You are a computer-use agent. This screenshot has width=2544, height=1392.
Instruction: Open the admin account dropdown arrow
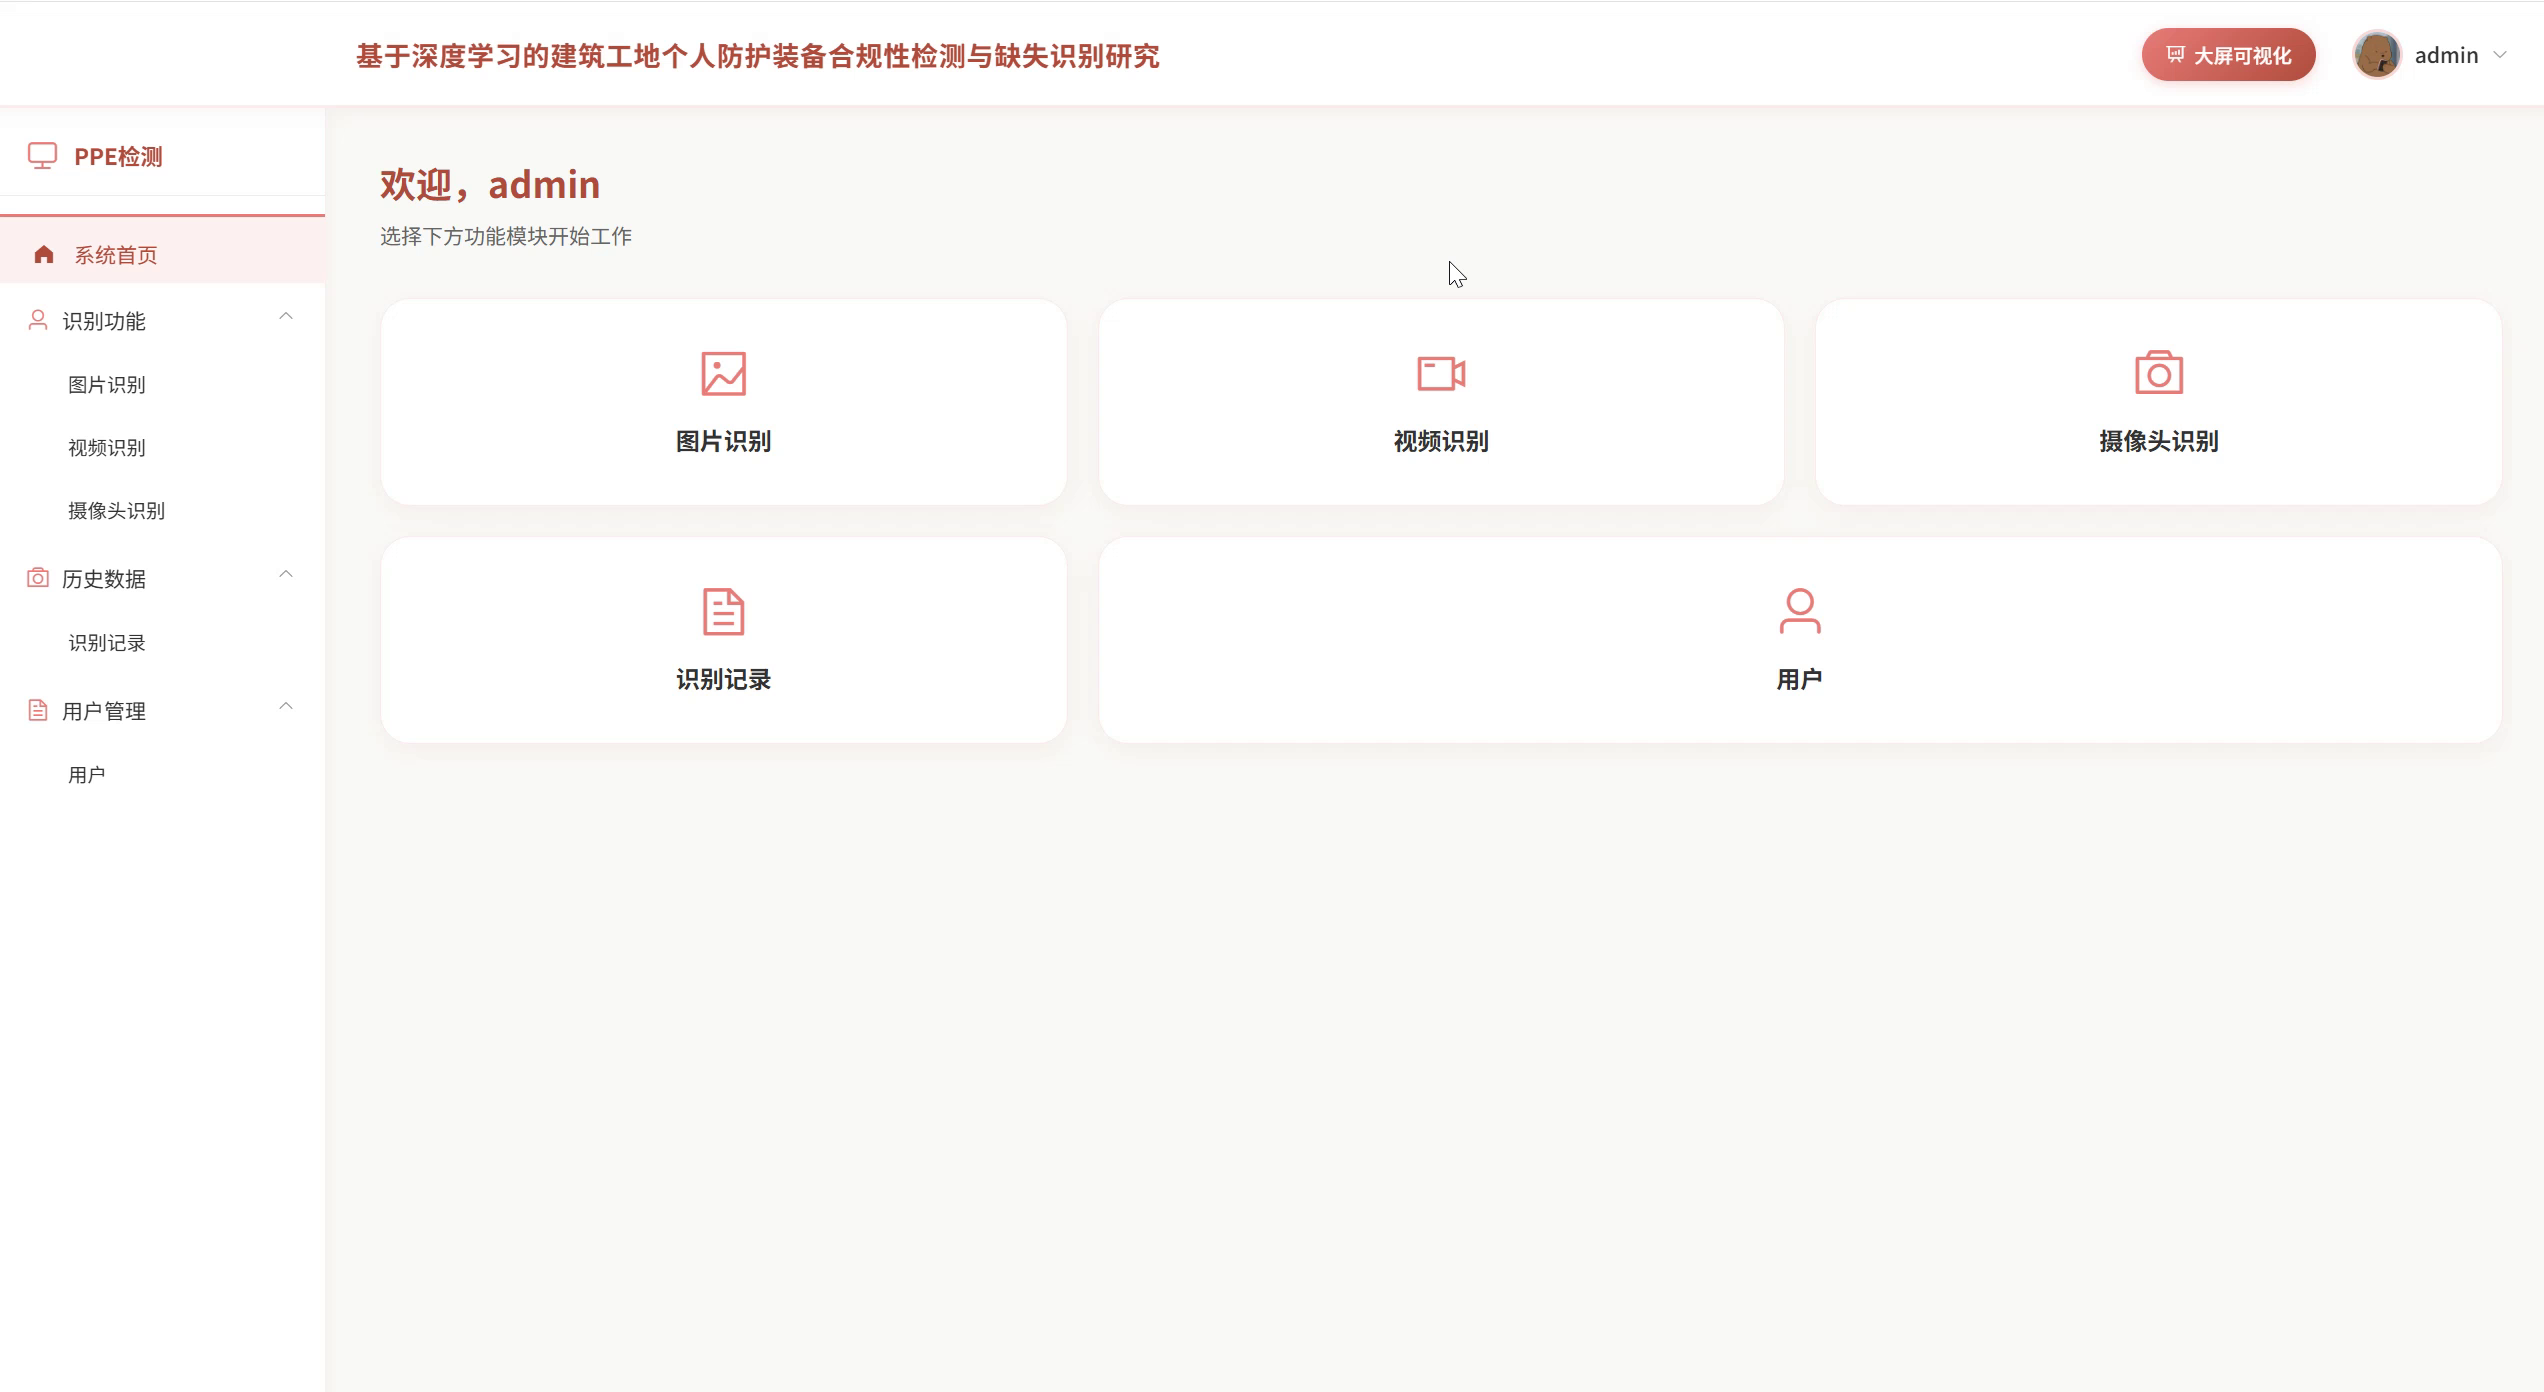tap(2500, 55)
